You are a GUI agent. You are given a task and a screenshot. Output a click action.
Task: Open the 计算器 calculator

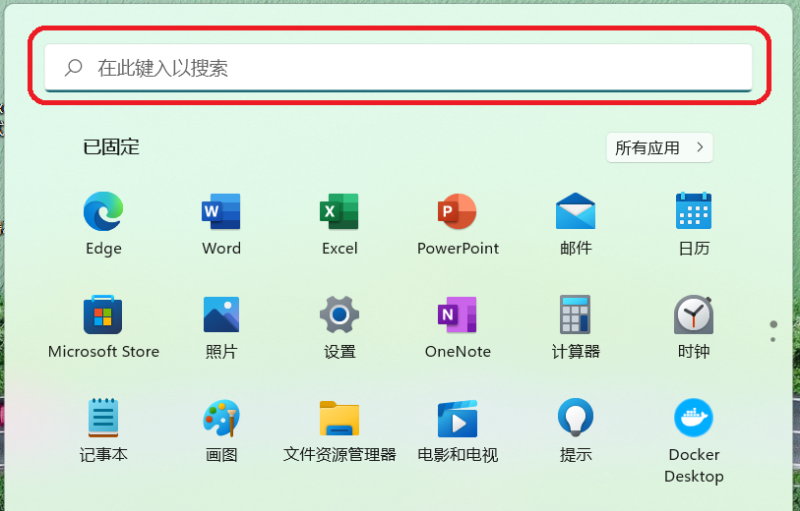pyautogui.click(x=576, y=326)
